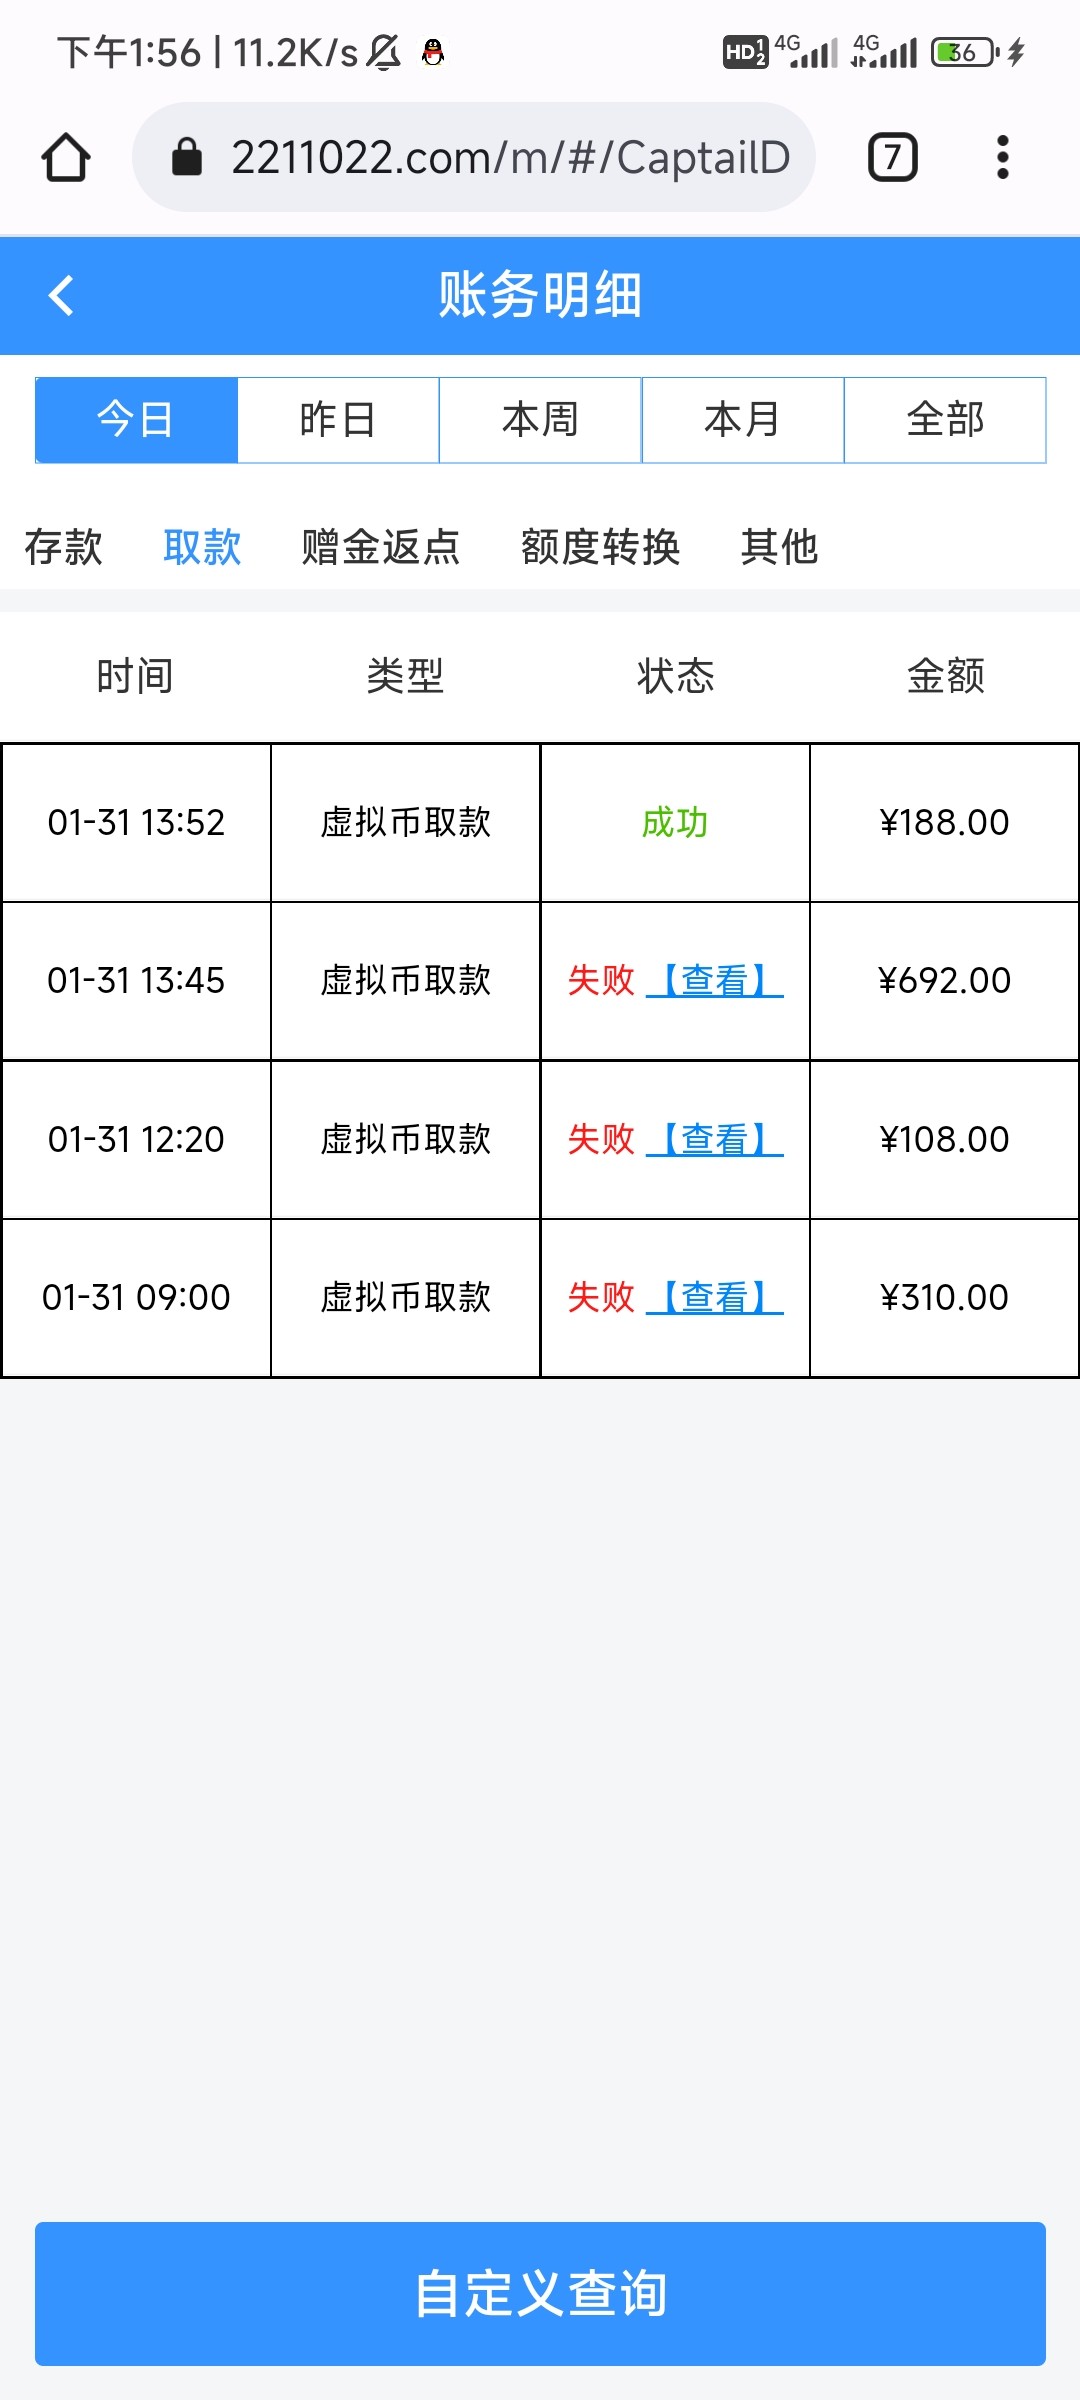Tap the QQ penguin status bar icon
This screenshot has width=1080, height=2400.
433,52
